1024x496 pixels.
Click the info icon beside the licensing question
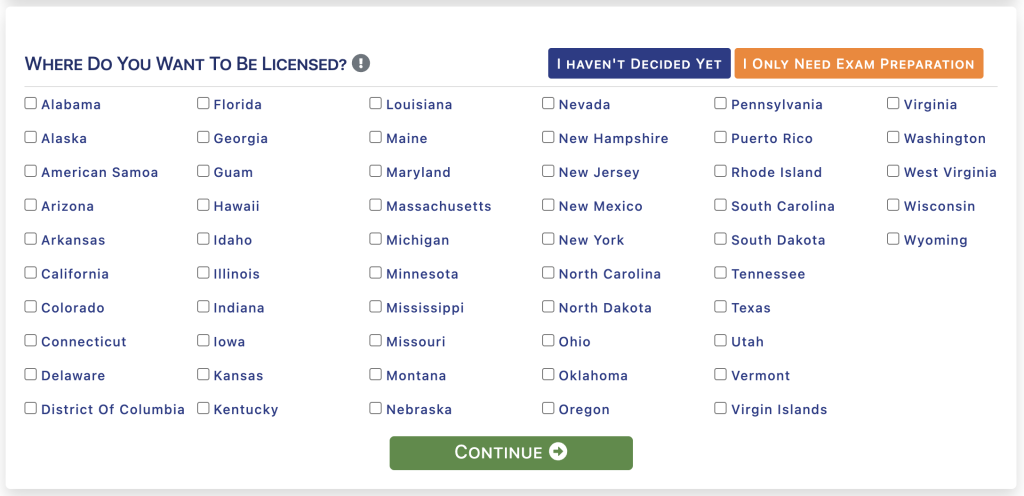pyautogui.click(x=361, y=63)
